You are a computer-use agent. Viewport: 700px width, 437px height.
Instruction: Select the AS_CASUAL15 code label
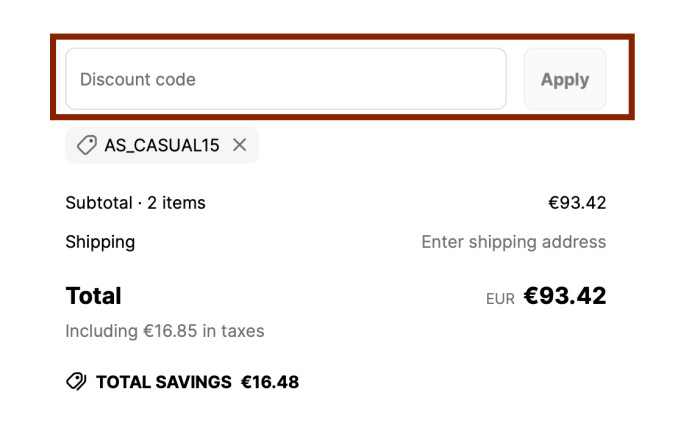coord(161,145)
